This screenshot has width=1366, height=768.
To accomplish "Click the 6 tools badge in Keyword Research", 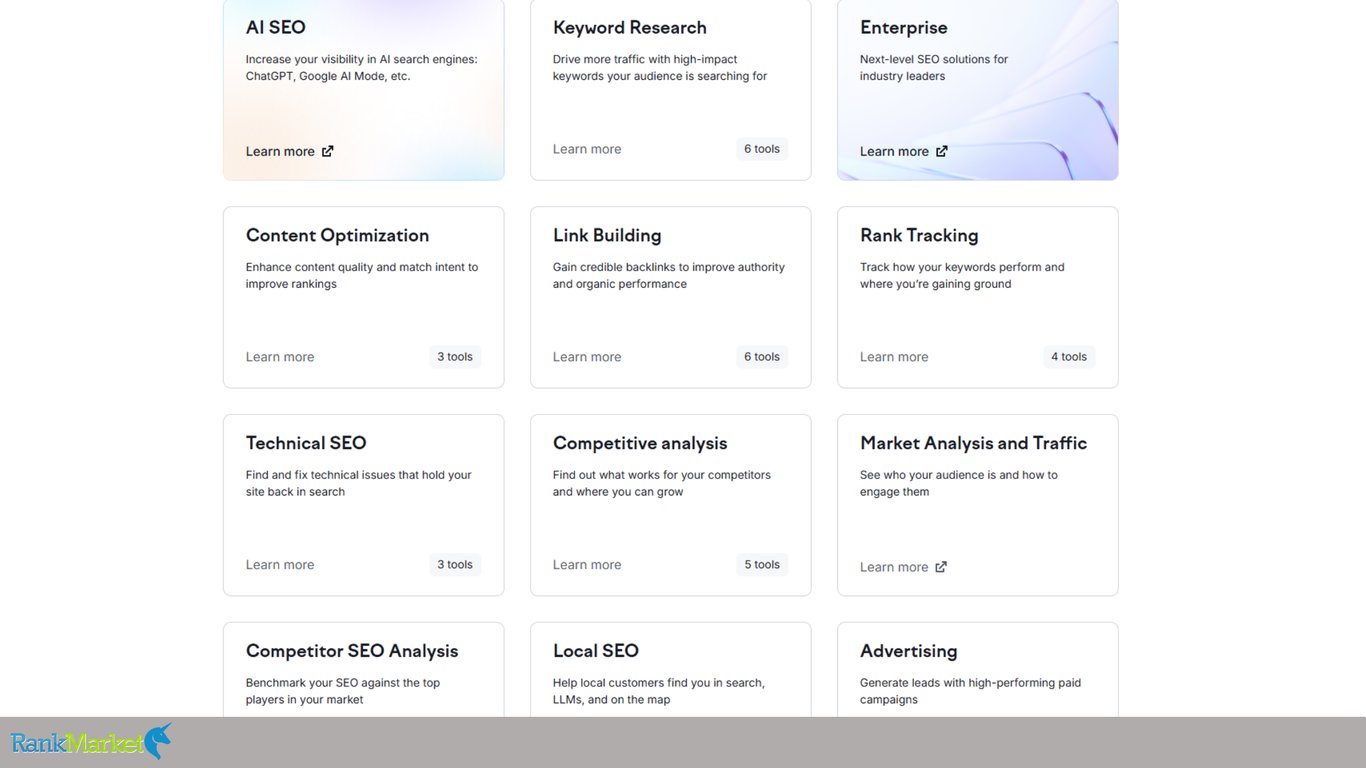I will point(762,149).
